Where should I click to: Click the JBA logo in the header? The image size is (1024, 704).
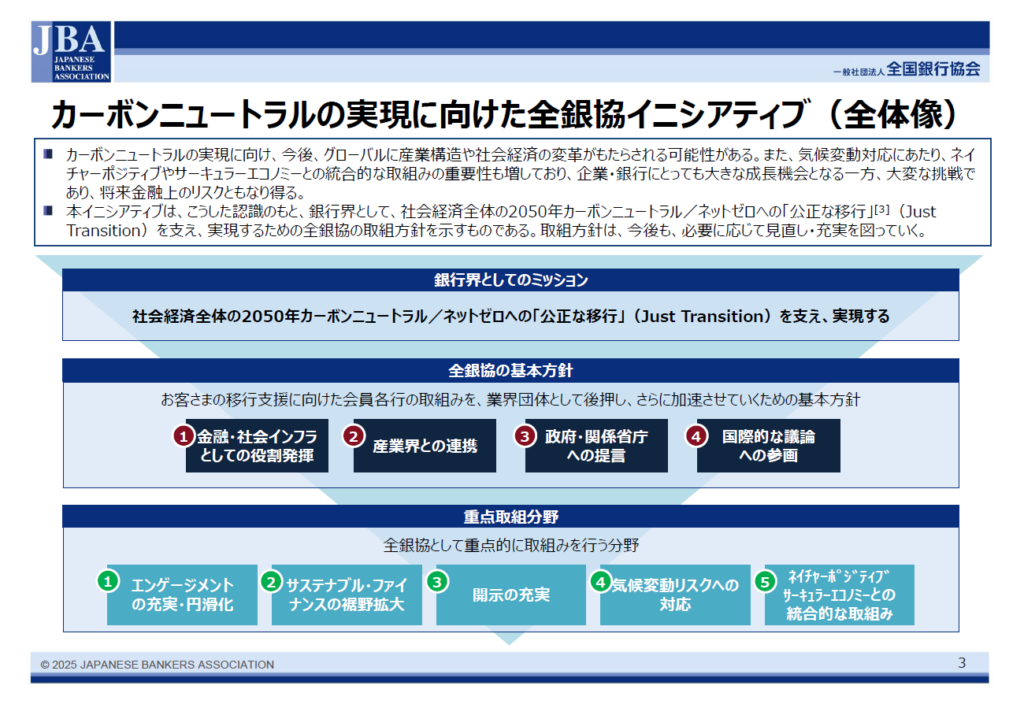coord(71,52)
